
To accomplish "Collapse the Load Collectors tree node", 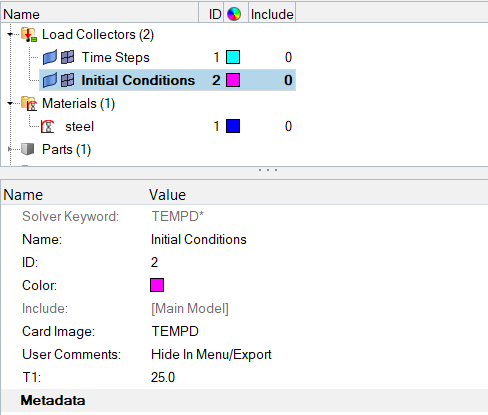I will tap(10, 34).
